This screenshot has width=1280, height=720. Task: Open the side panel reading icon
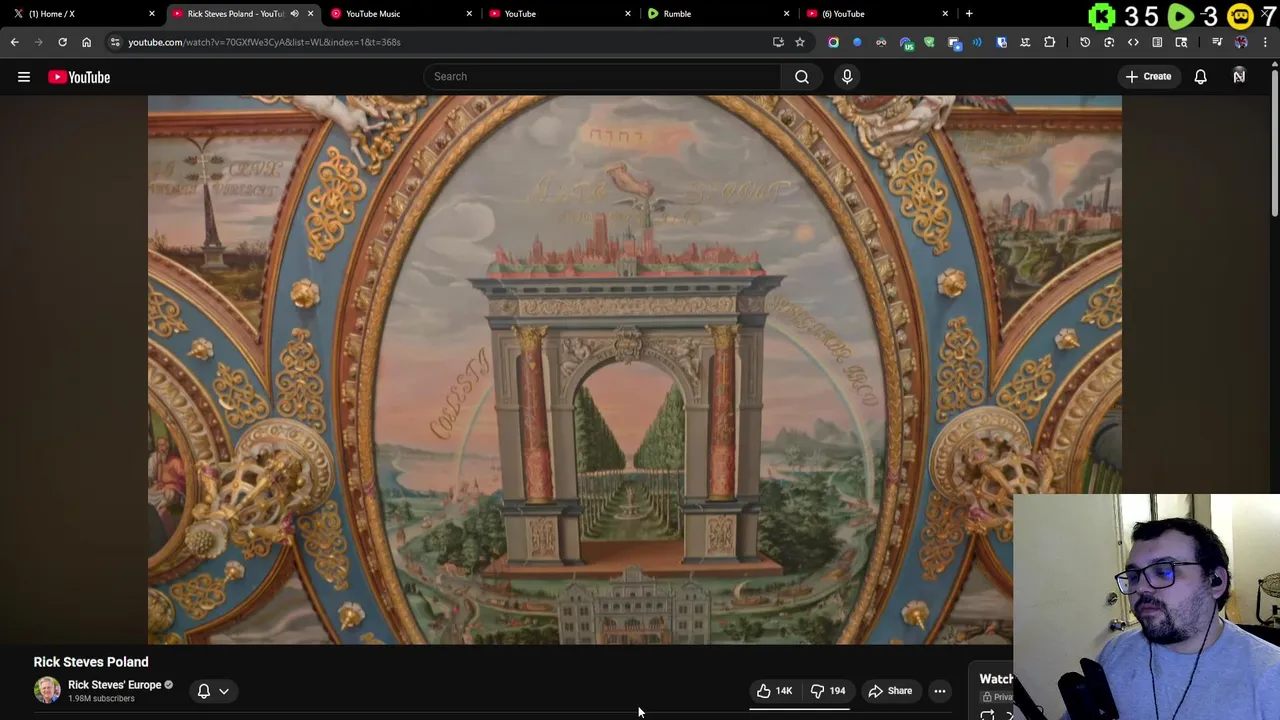pos(1157,42)
